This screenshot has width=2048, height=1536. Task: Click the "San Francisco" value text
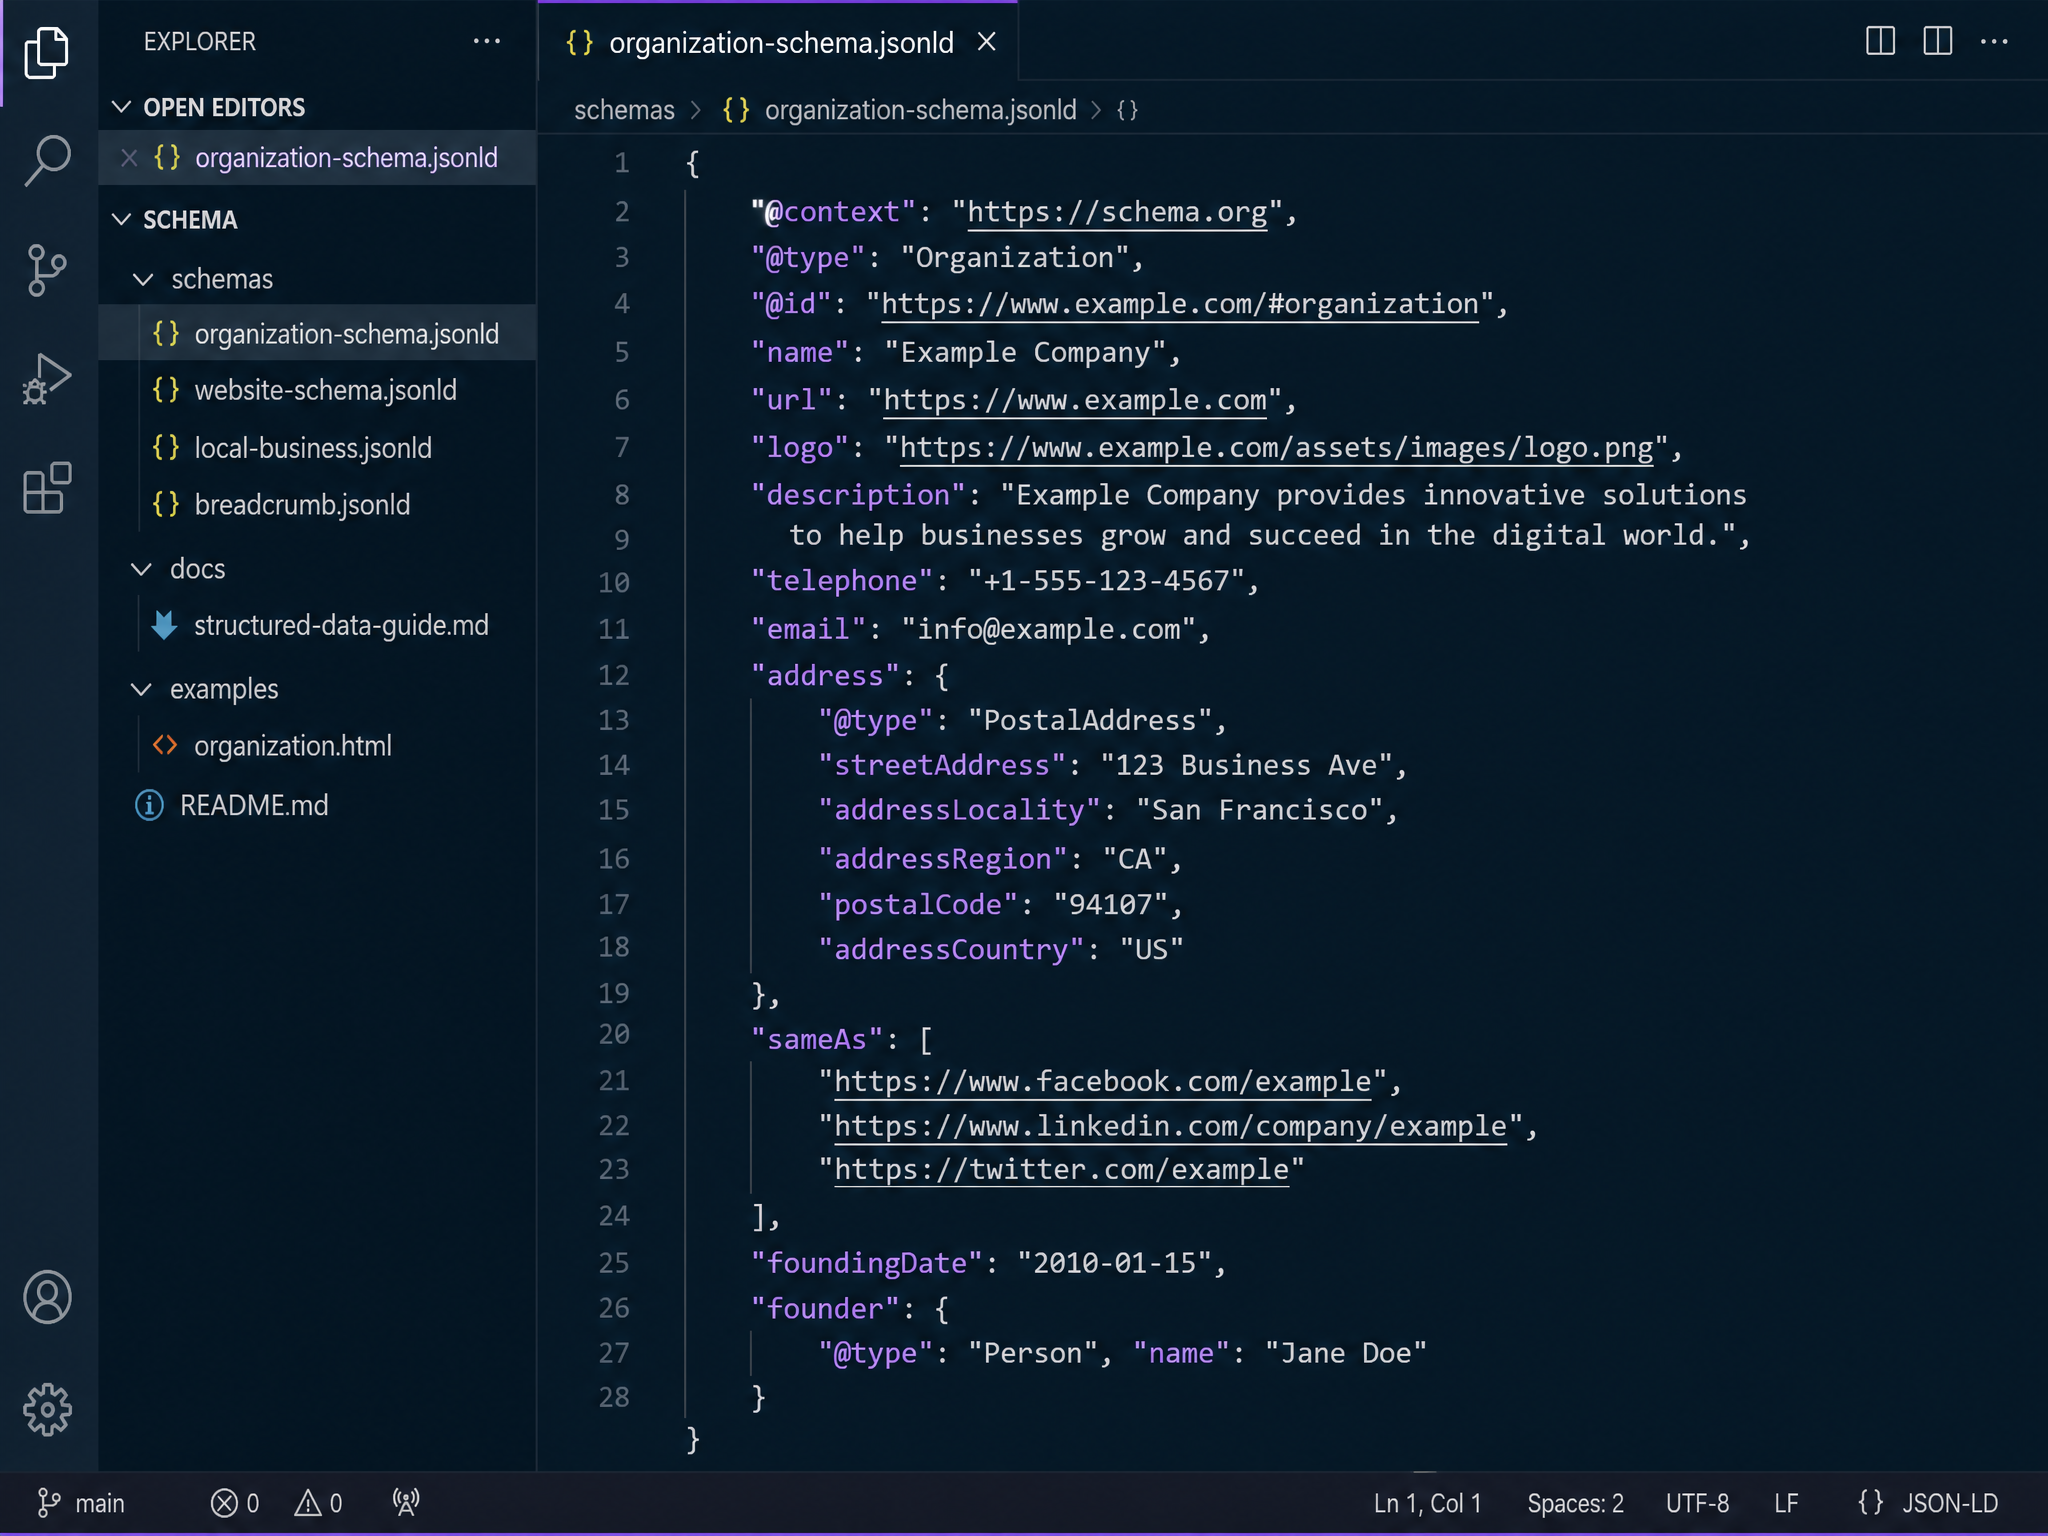(1260, 810)
